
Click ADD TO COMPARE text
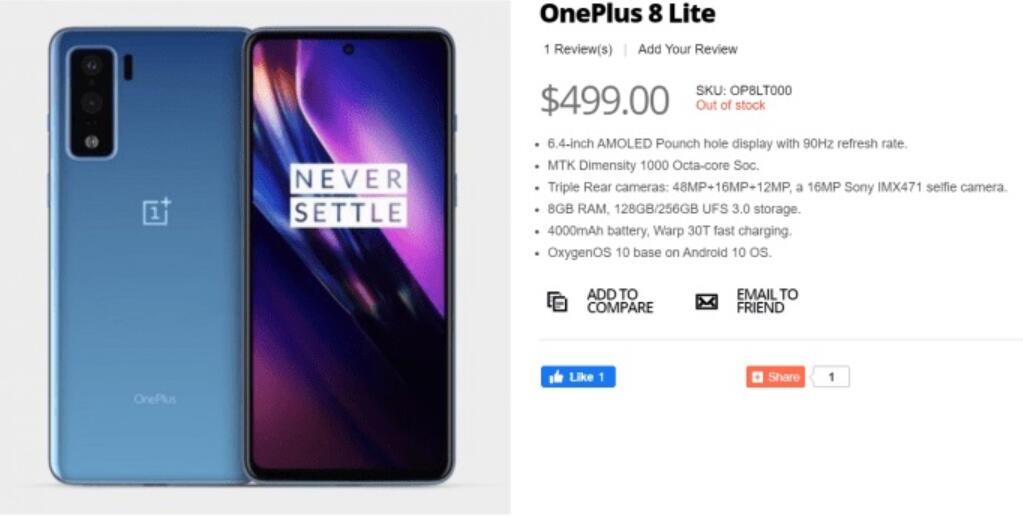click(x=620, y=301)
